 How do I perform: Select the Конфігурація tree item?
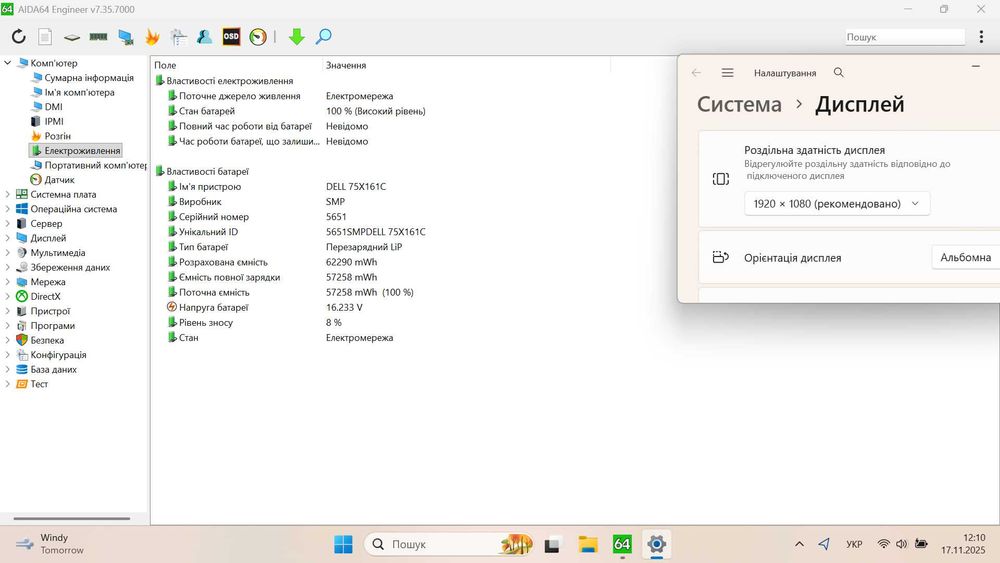[x=58, y=355]
